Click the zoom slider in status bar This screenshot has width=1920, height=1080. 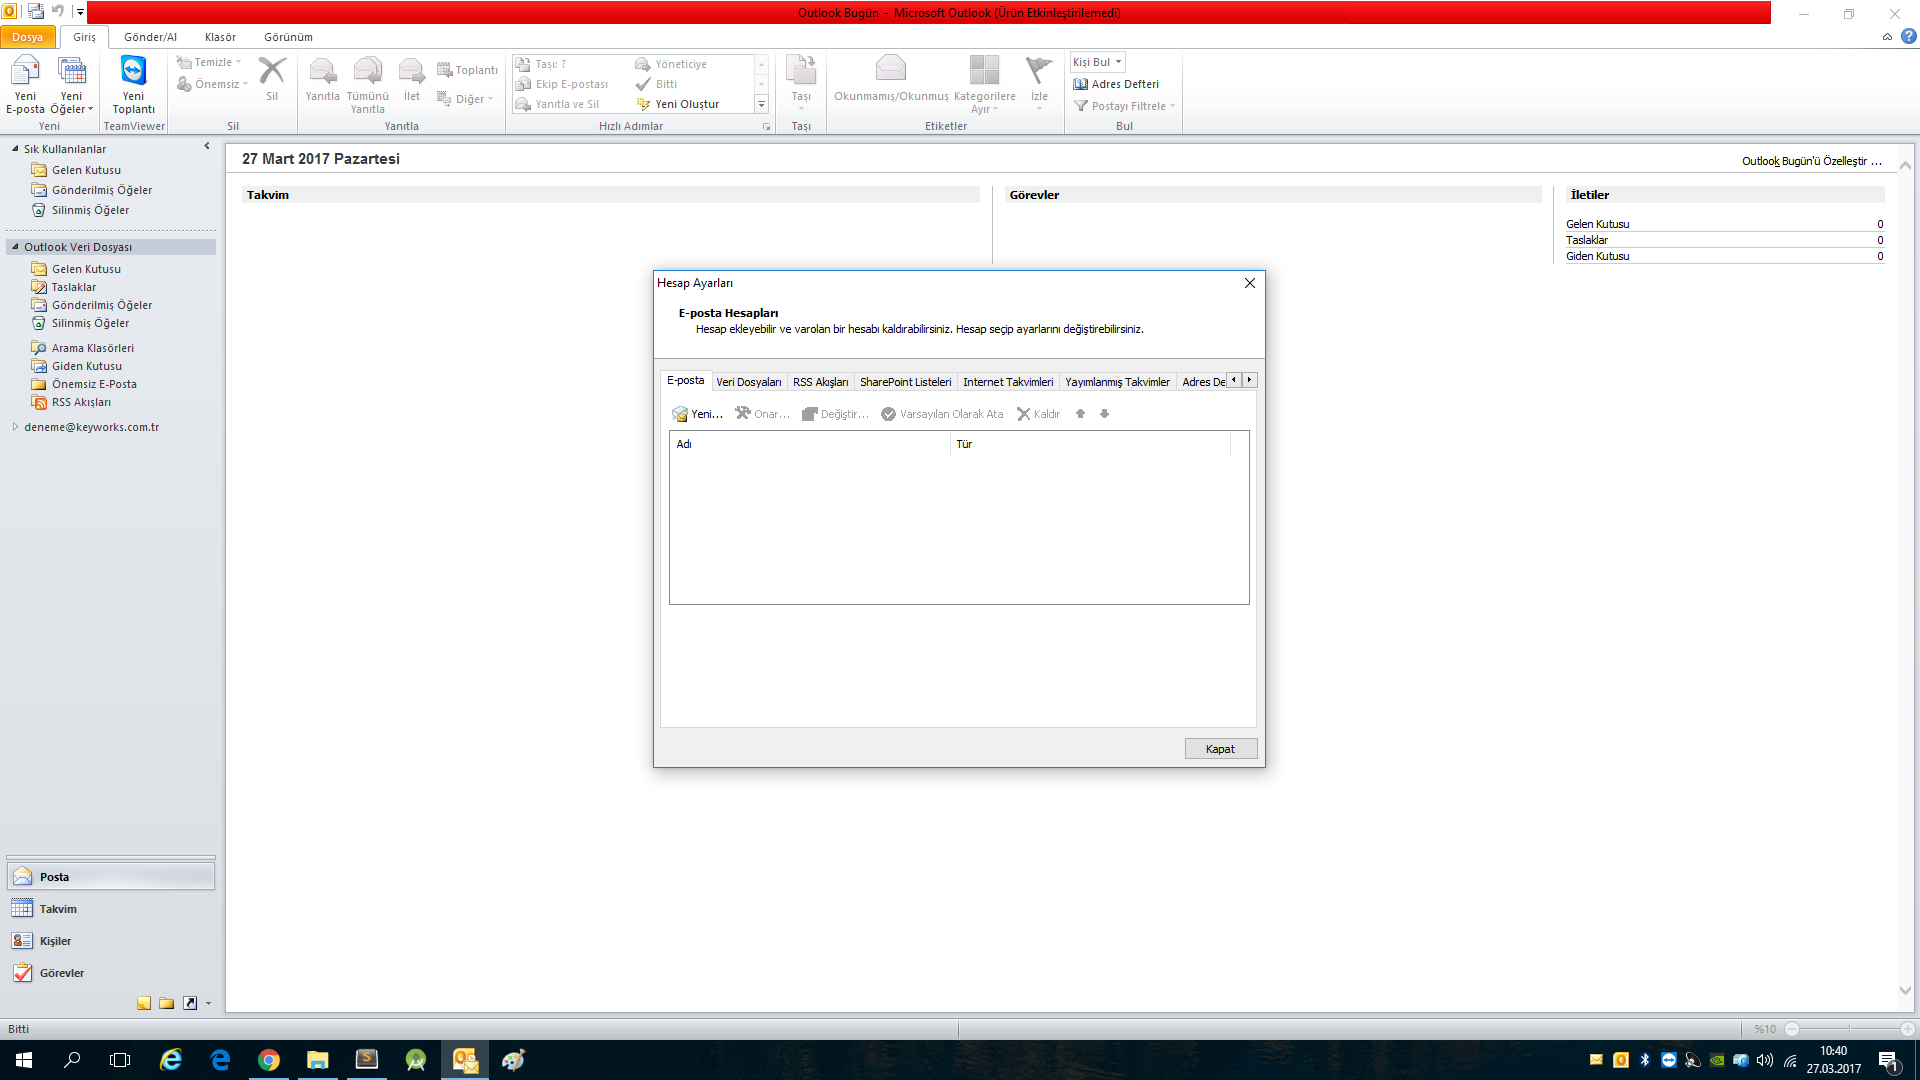click(x=1849, y=1029)
